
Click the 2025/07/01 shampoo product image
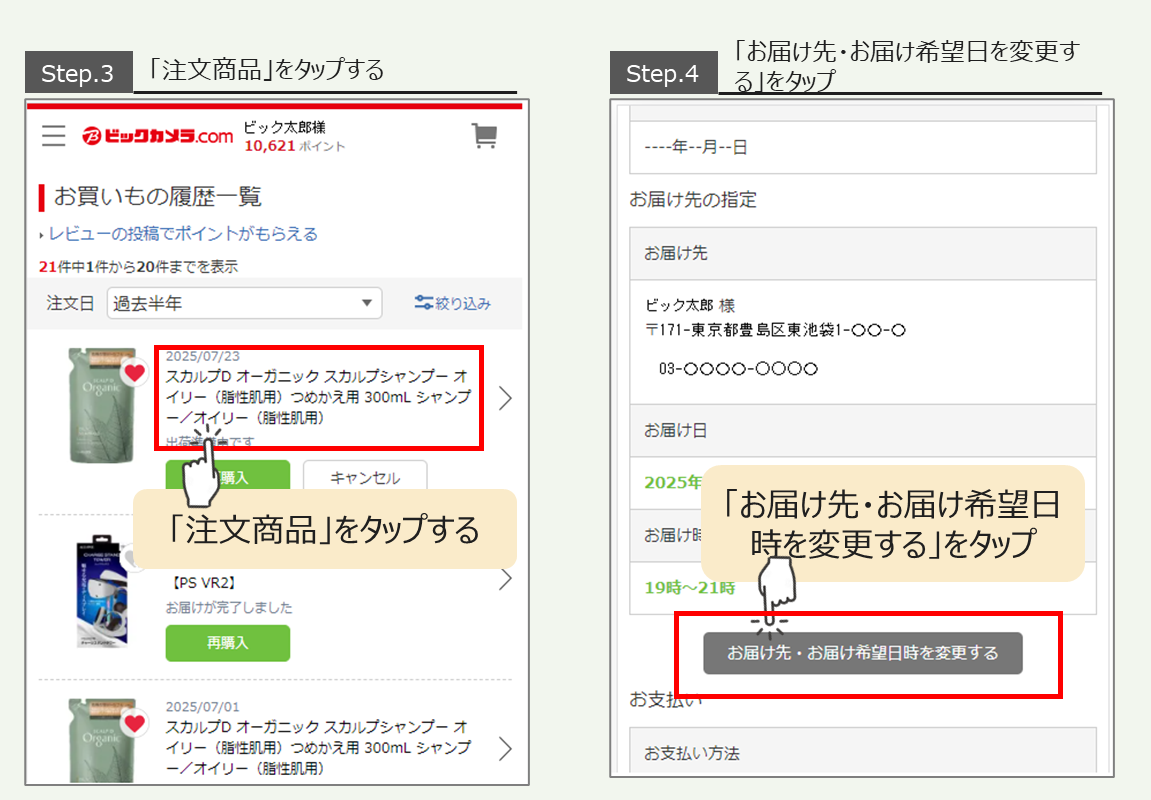(x=102, y=738)
